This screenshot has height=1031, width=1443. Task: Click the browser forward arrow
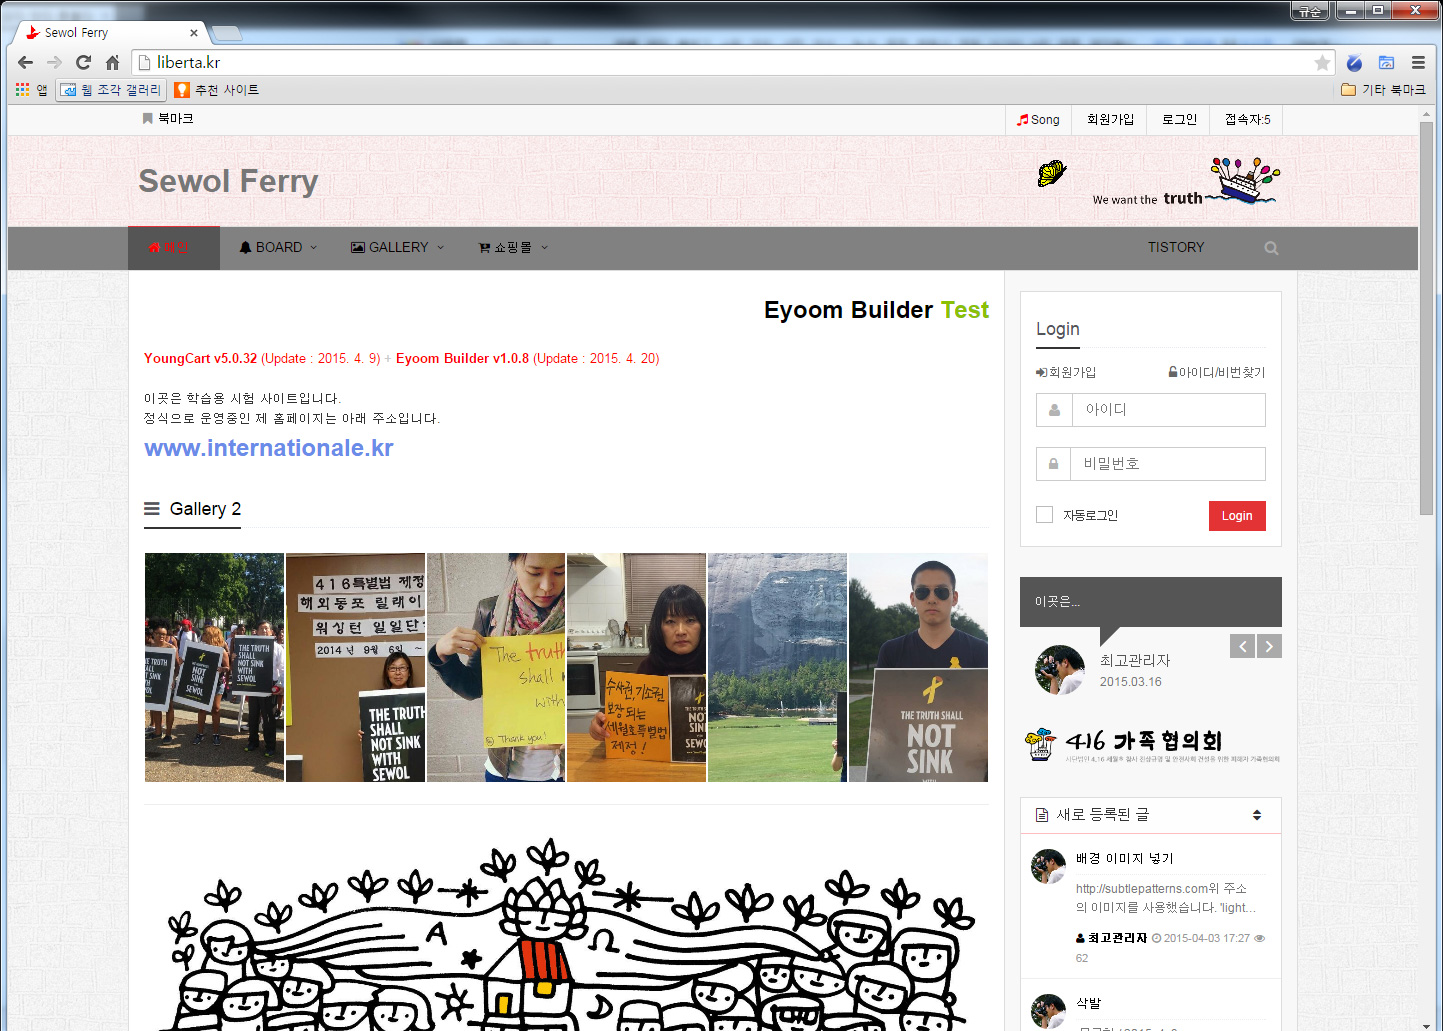click(54, 62)
